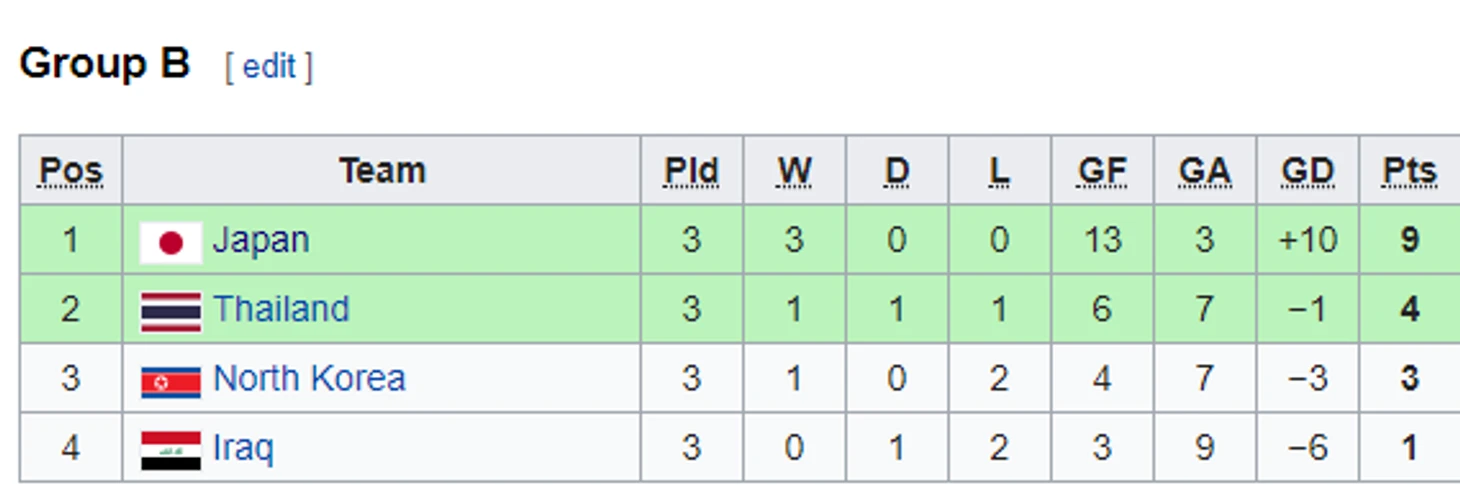Click the Team column header
This screenshot has height=485, width=1460.
tap(382, 171)
